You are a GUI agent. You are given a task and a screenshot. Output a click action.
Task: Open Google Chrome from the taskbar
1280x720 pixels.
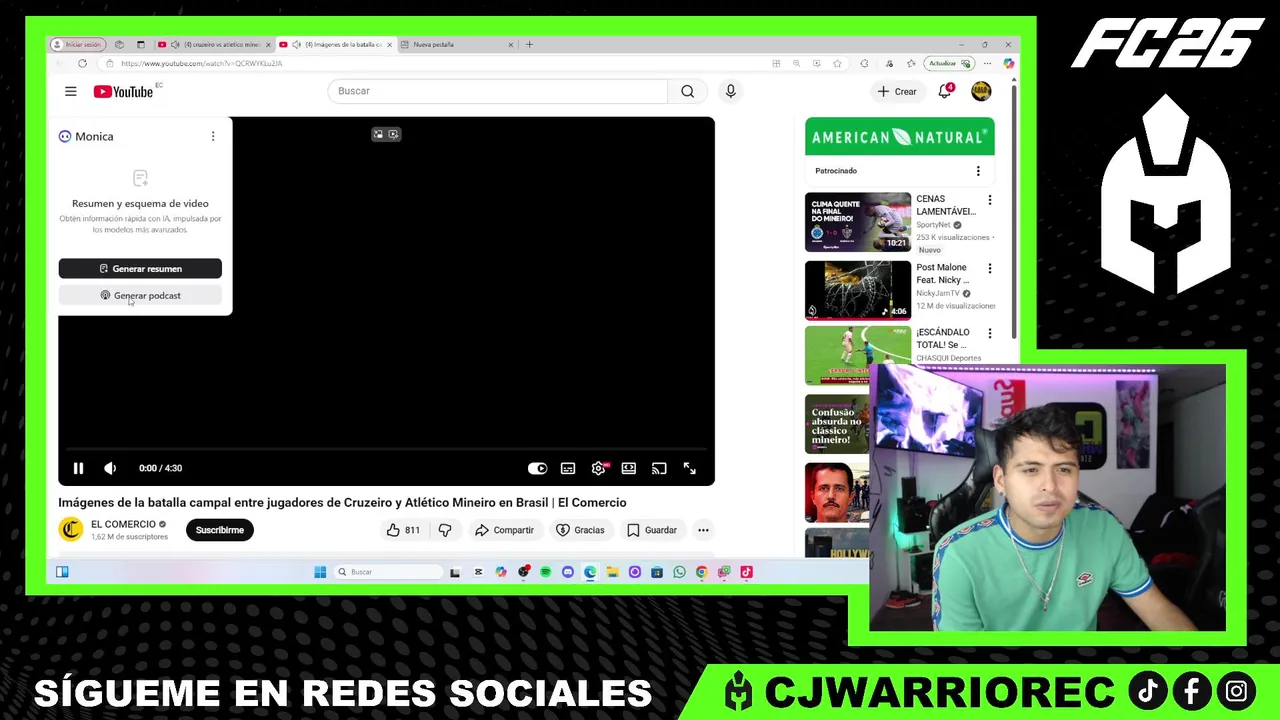pyautogui.click(x=701, y=572)
